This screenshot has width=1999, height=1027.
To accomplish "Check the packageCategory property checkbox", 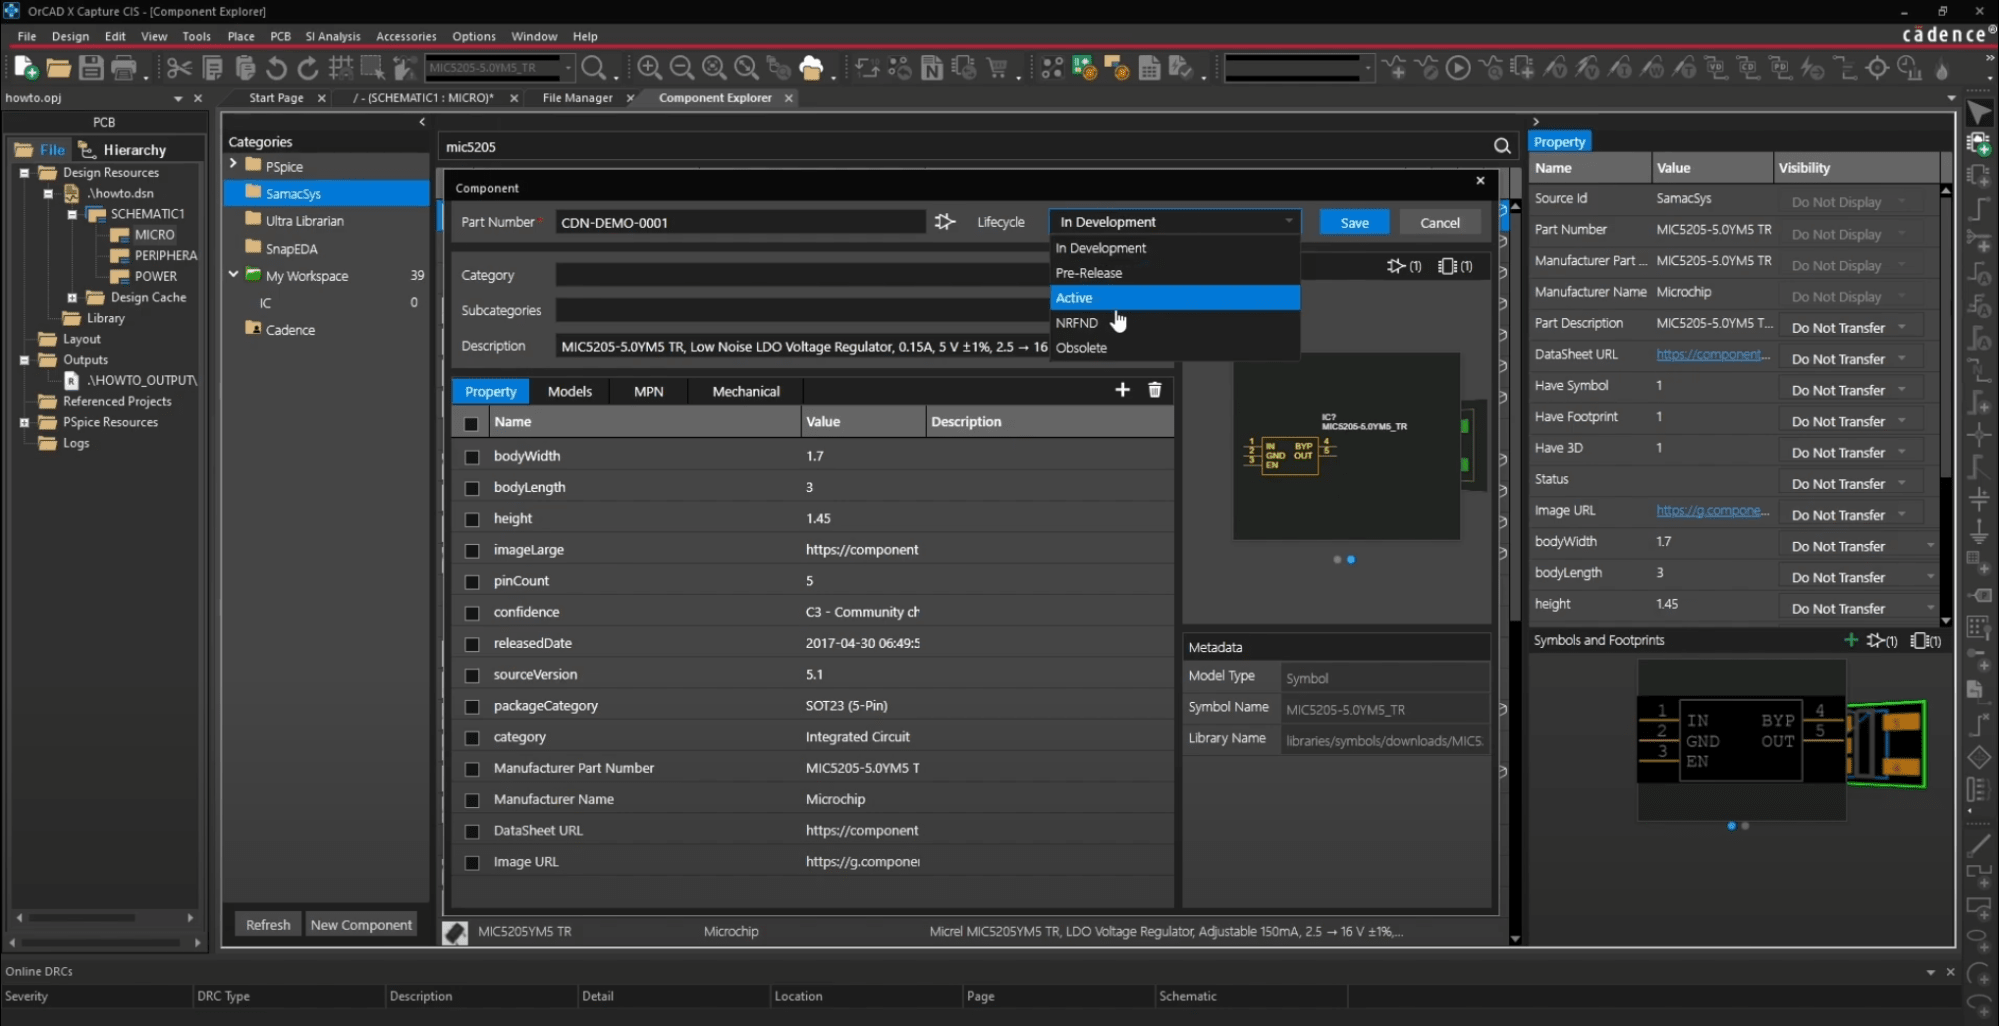I will click(472, 707).
